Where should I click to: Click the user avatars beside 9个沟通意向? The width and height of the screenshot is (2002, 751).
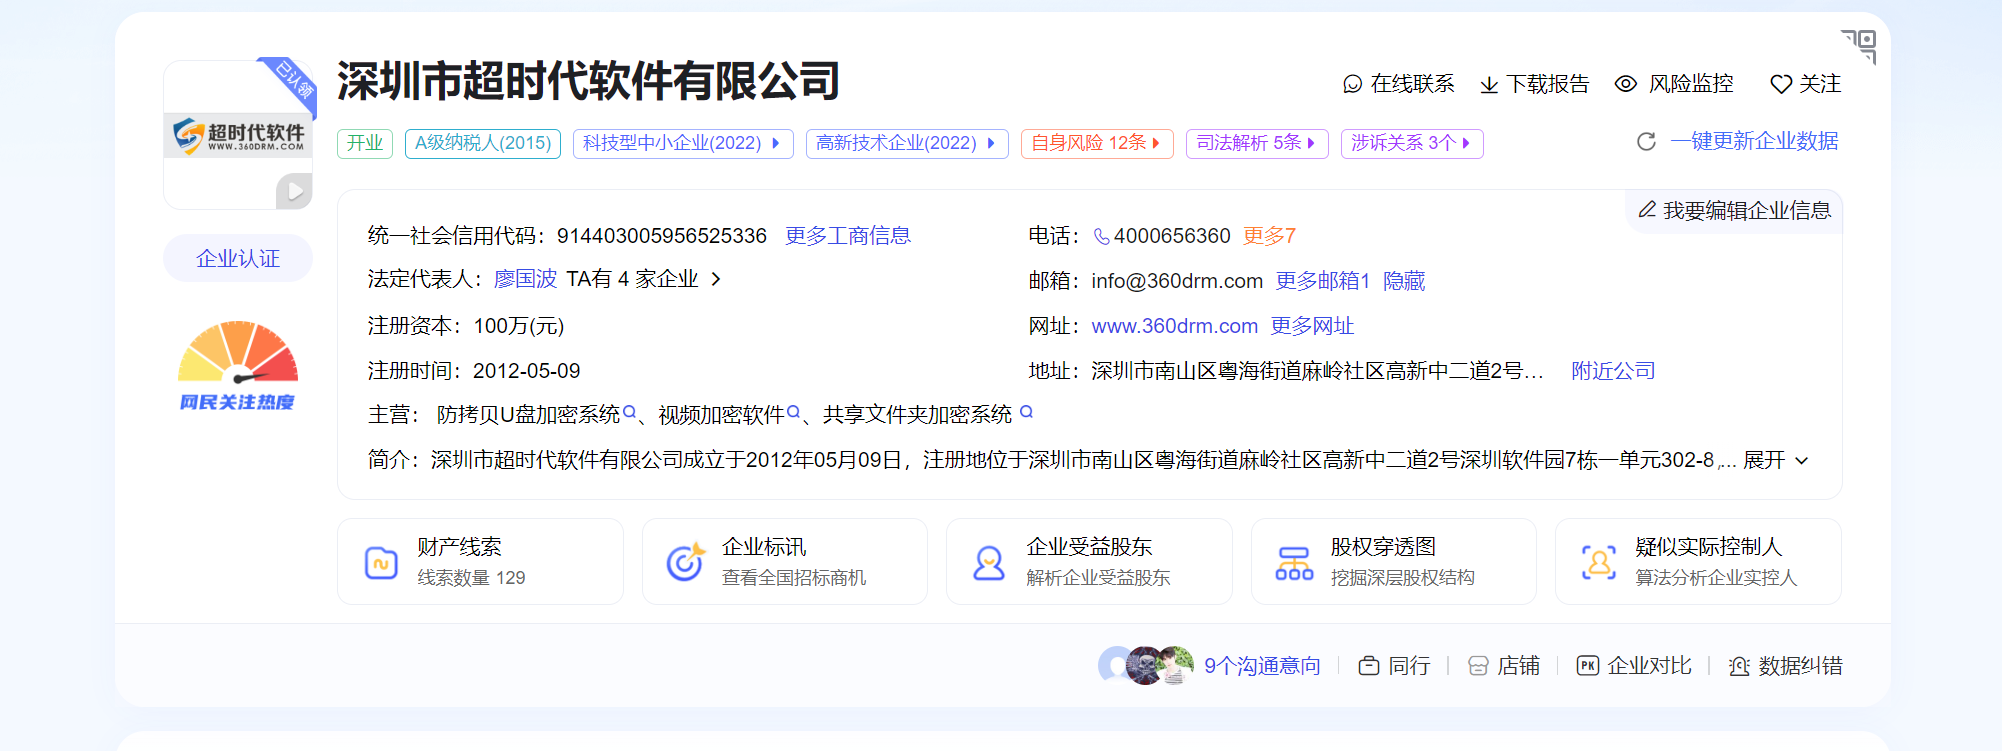click(x=1146, y=665)
